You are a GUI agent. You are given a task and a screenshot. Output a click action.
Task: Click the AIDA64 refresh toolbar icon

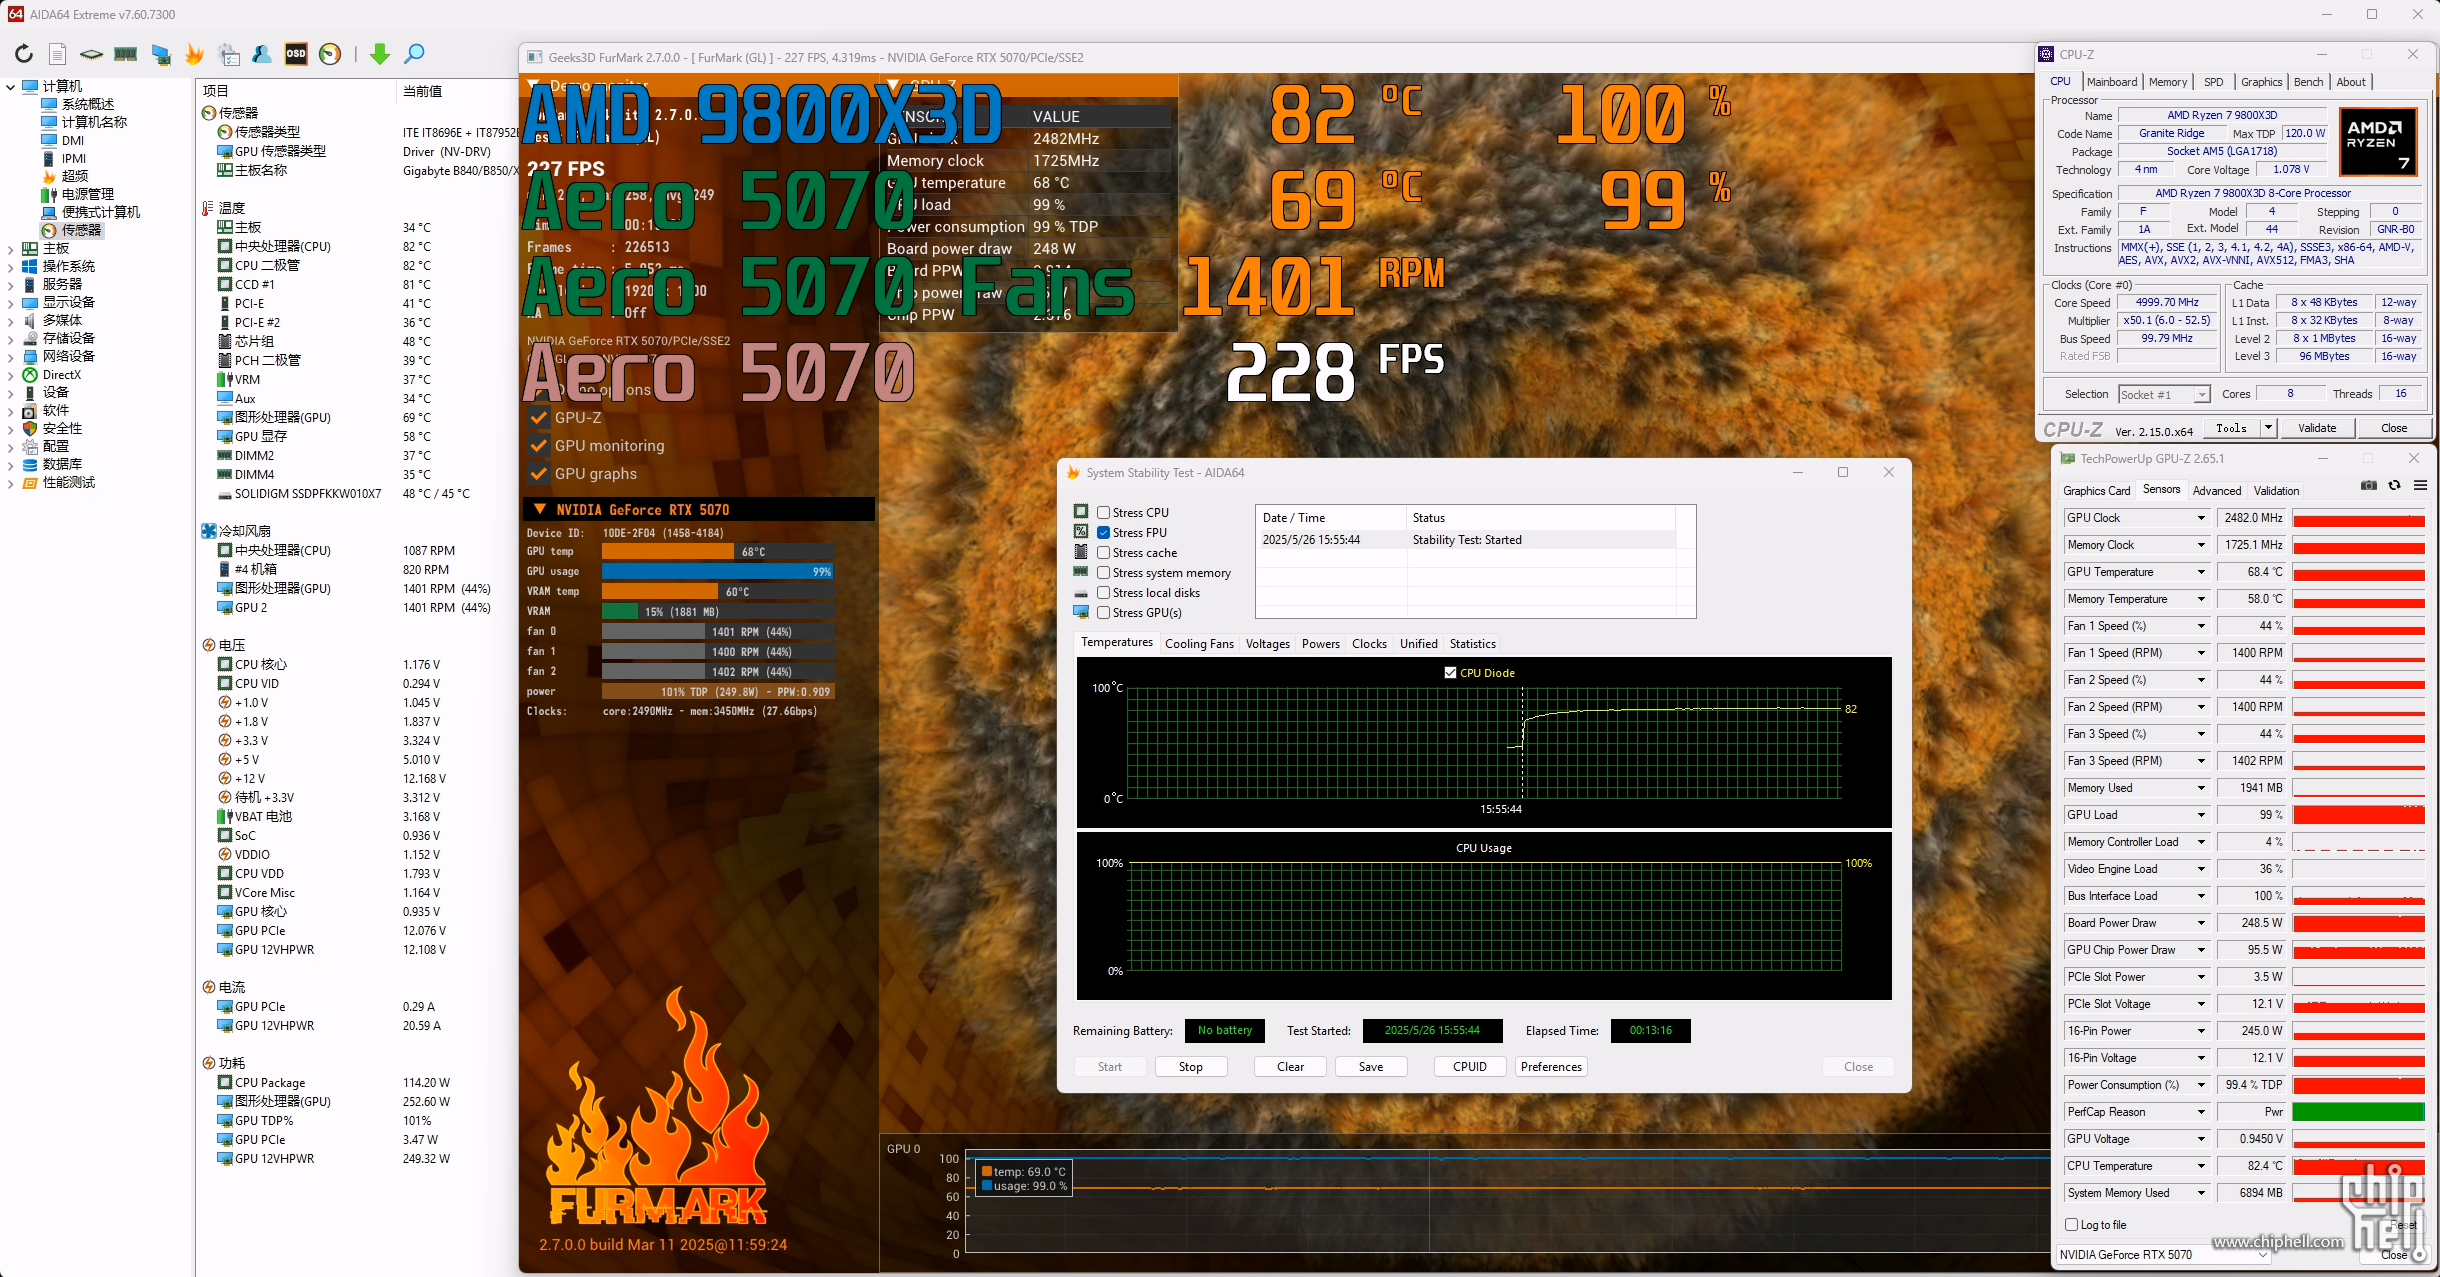point(24,54)
